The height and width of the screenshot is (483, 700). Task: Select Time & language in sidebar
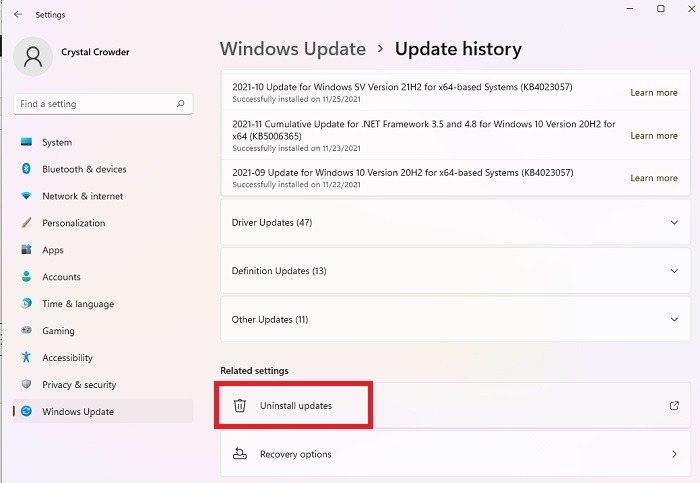(103, 304)
